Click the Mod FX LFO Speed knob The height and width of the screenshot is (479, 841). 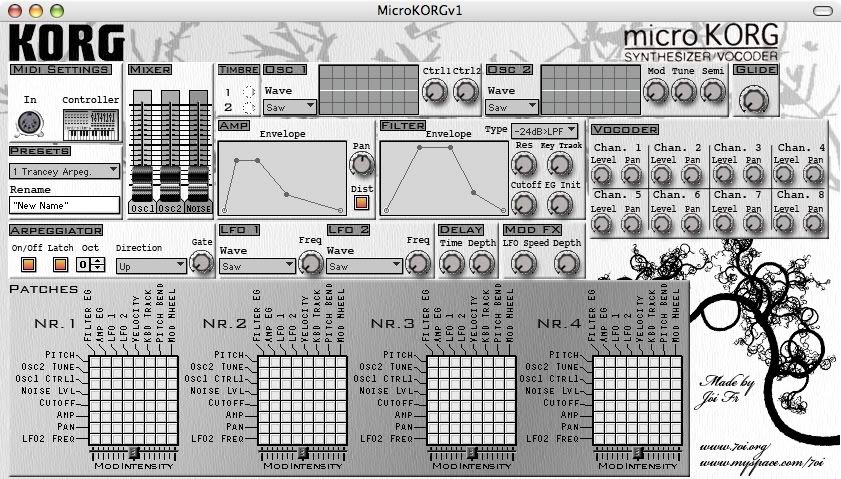[523, 263]
